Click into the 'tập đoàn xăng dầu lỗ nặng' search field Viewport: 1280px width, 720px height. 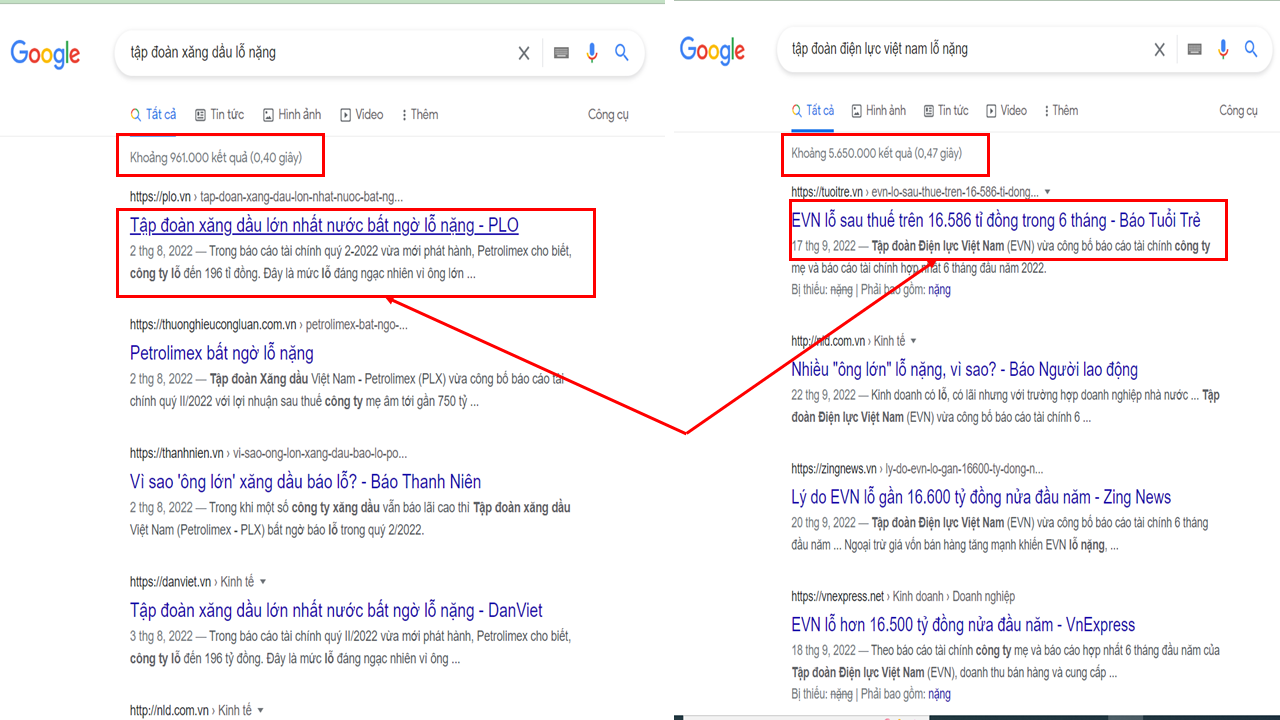coord(310,54)
